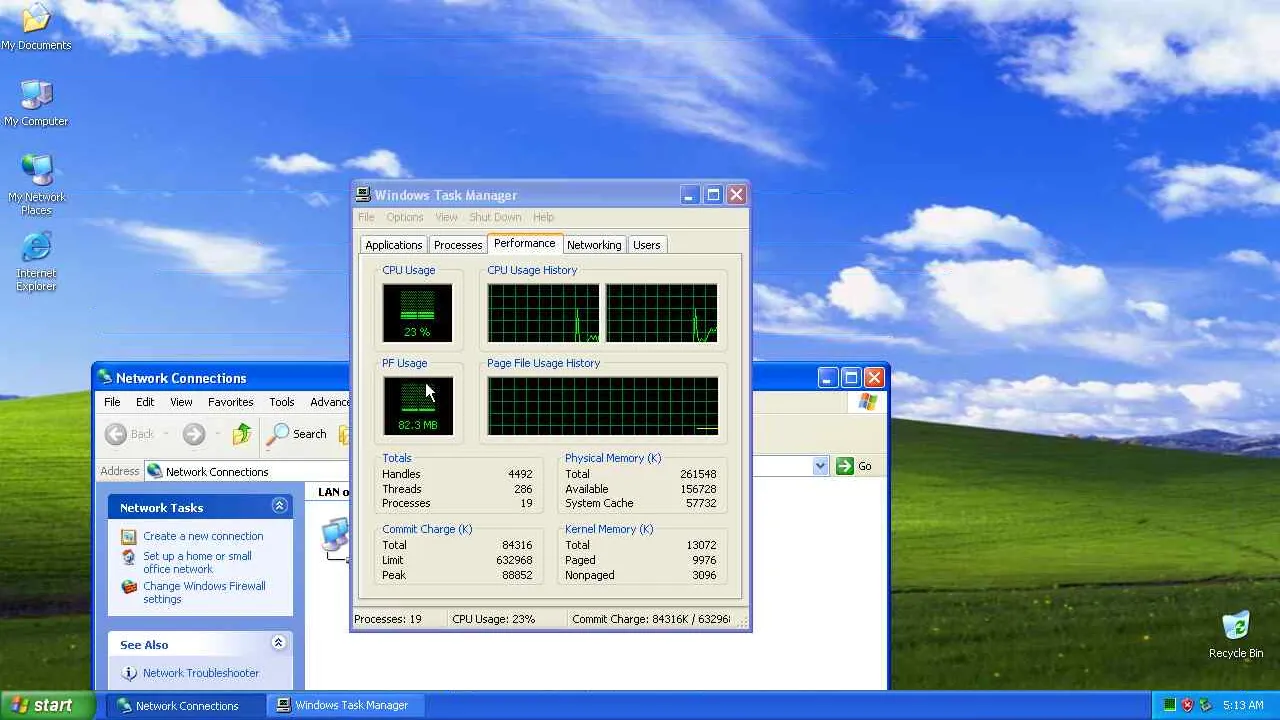Open the Back button history dropdown arrow
Image resolution: width=1280 pixels, height=720 pixels.
(166, 434)
